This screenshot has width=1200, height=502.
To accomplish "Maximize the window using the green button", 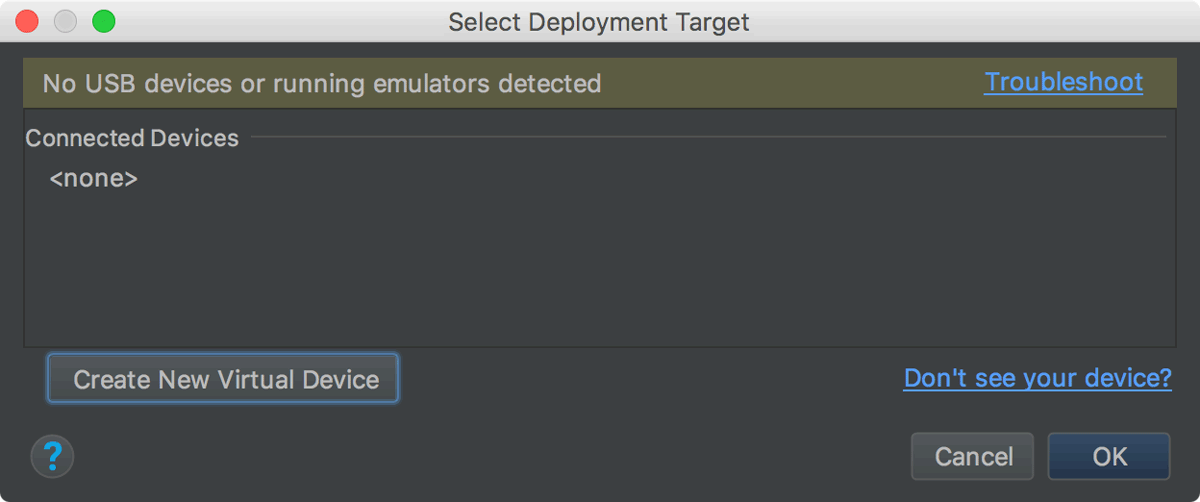I will pyautogui.click(x=103, y=21).
